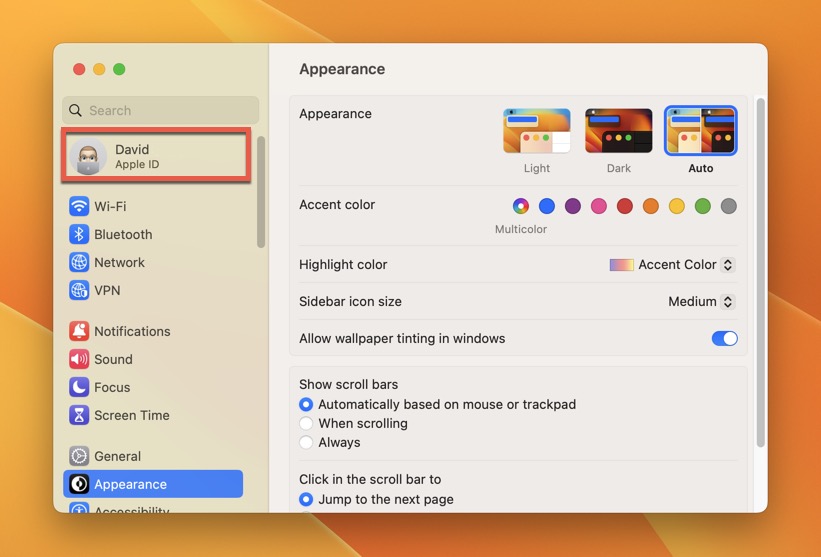
Task: Select the yellow accent color
Action: point(676,206)
